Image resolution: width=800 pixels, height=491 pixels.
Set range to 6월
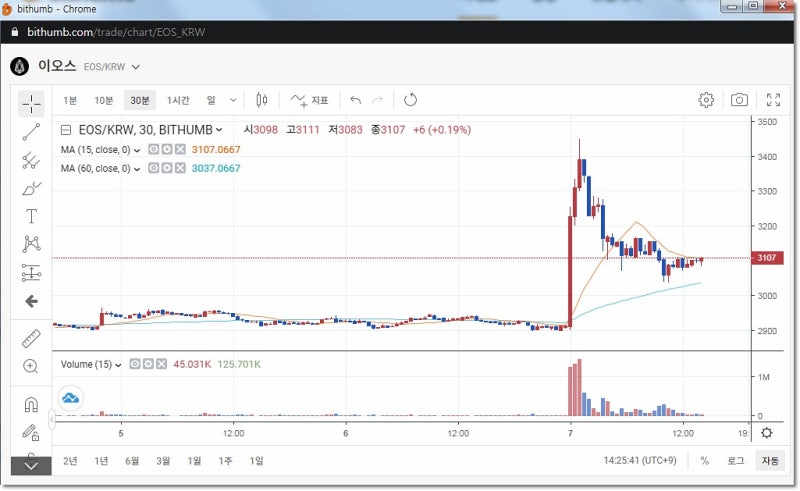tap(132, 461)
